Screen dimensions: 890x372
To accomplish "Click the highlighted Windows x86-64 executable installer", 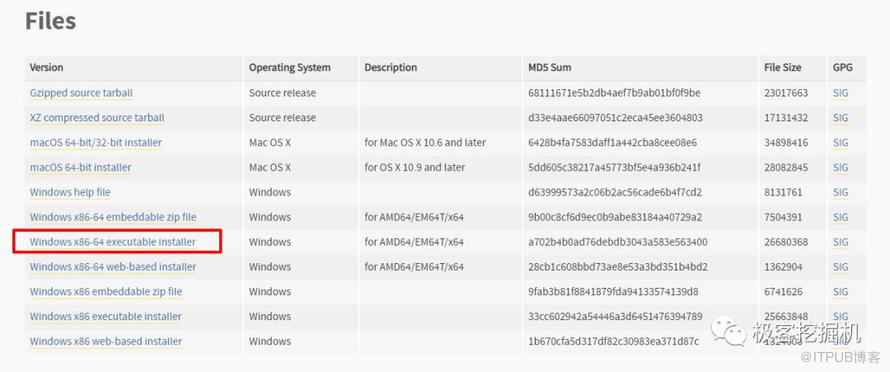I will (x=113, y=242).
